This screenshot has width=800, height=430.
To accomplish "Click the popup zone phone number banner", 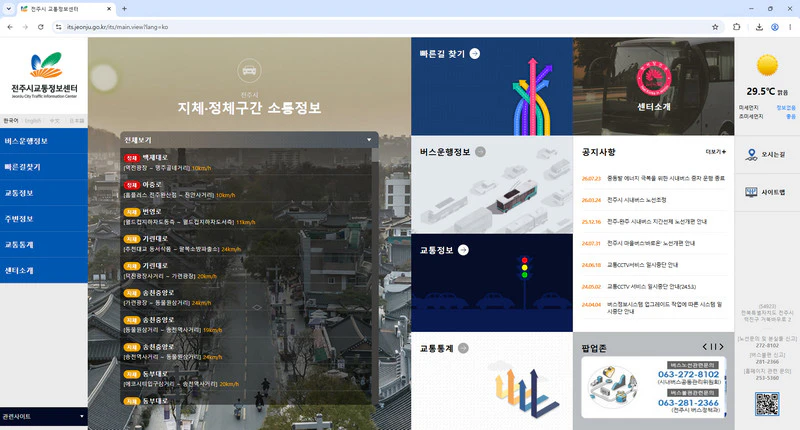I will [654, 387].
